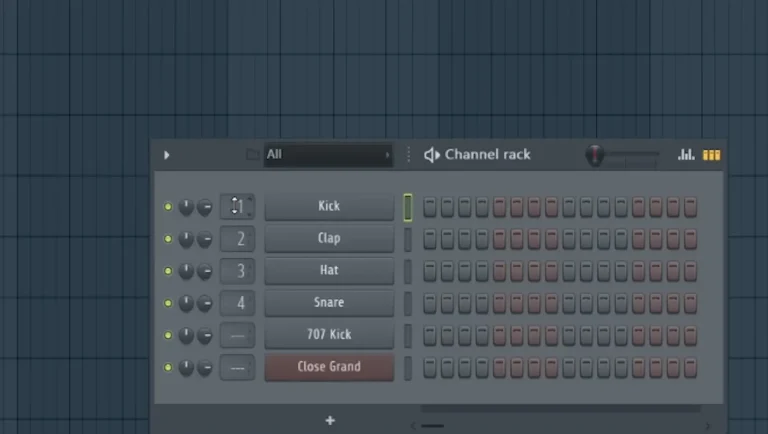
Task: Activate the first step of Clap
Action: point(430,239)
